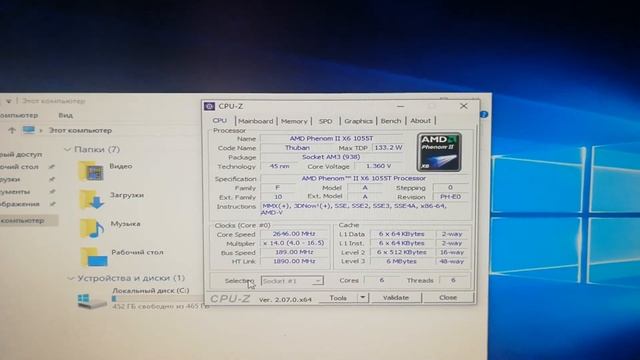This screenshot has height=360, width=640.
Task: Open the Рабочий стол folder icon
Action: tap(94, 257)
